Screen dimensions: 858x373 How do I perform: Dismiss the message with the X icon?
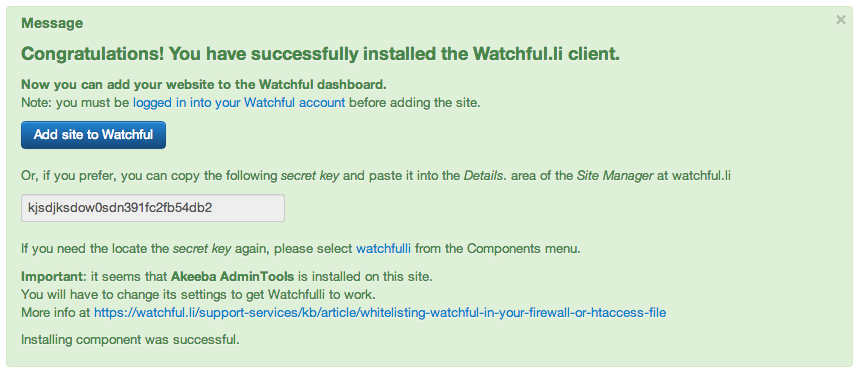[840, 20]
